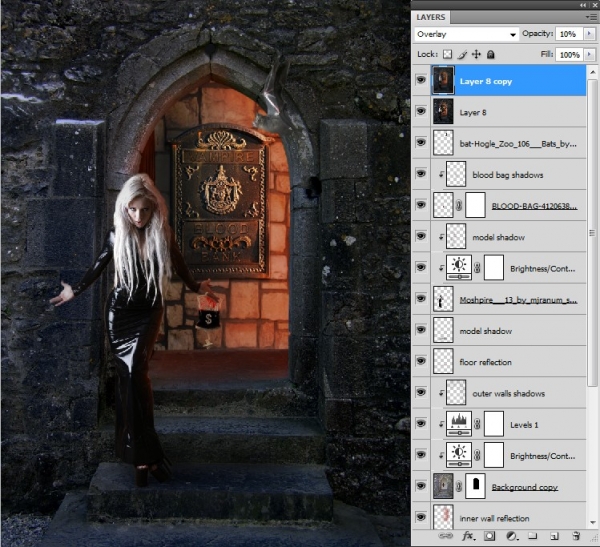This screenshot has height=547, width=600.
Task: Open the layer style fx menu
Action: point(468,536)
